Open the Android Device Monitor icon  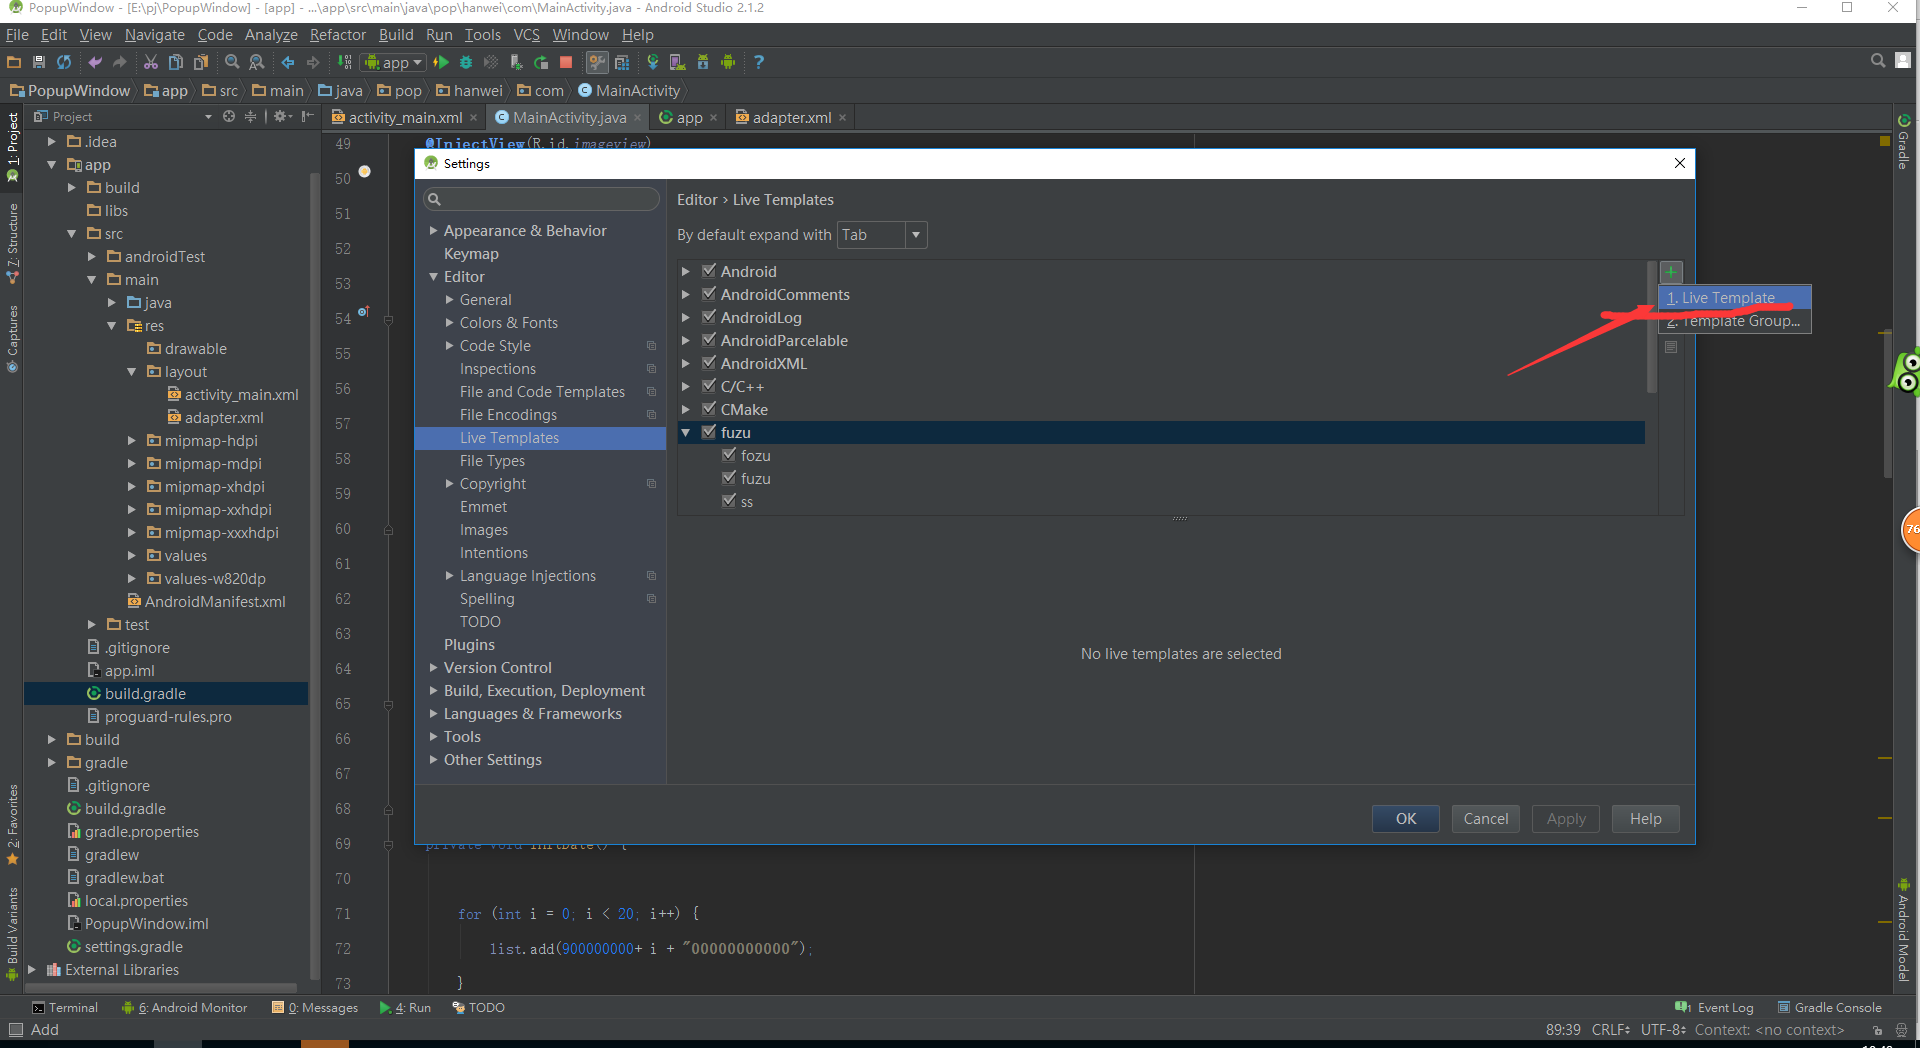728,62
